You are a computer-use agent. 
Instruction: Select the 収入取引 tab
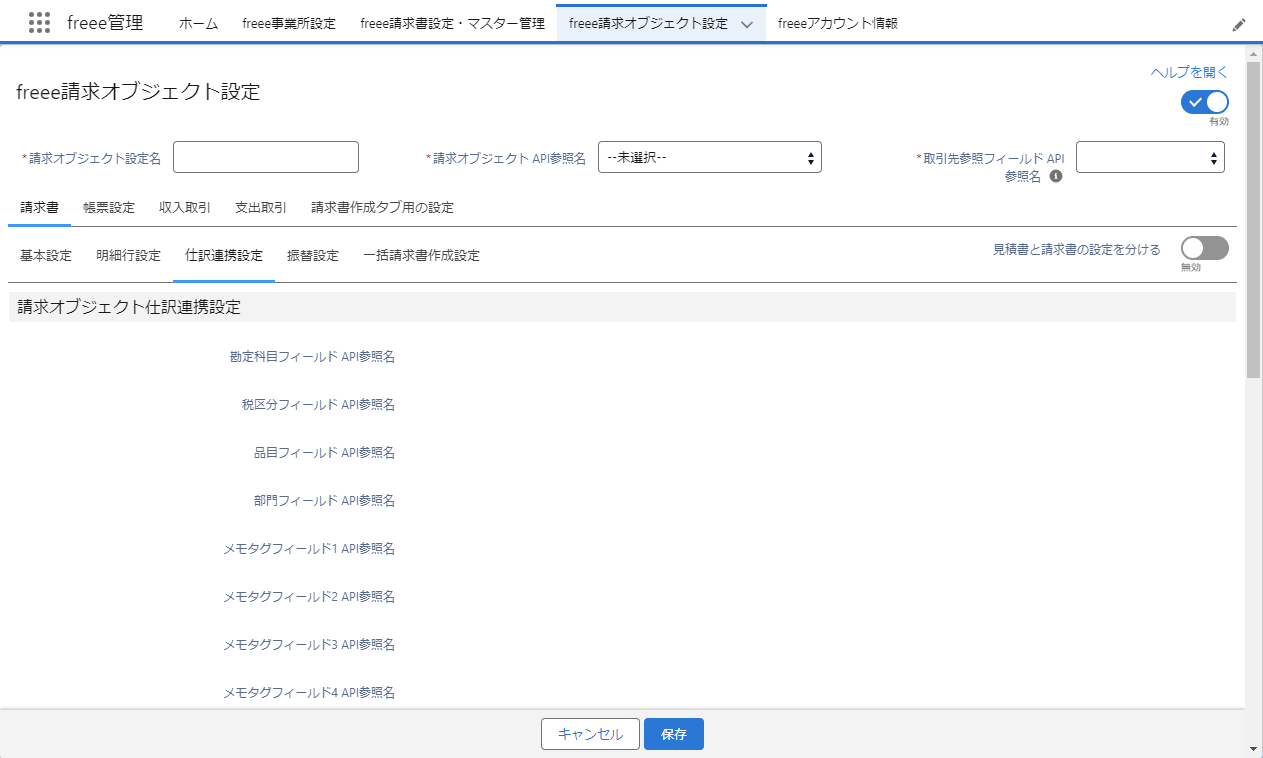click(185, 208)
